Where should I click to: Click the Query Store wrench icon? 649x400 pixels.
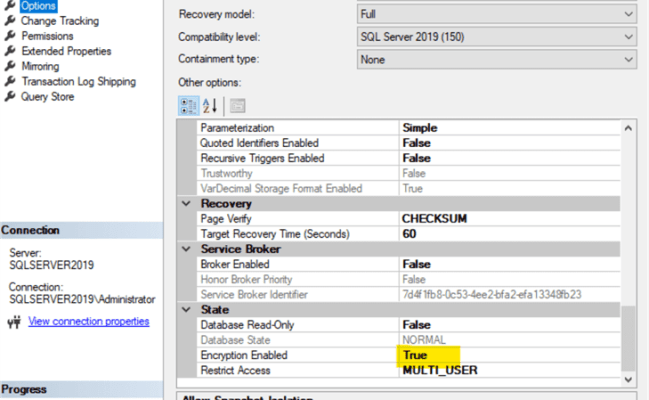[10, 96]
